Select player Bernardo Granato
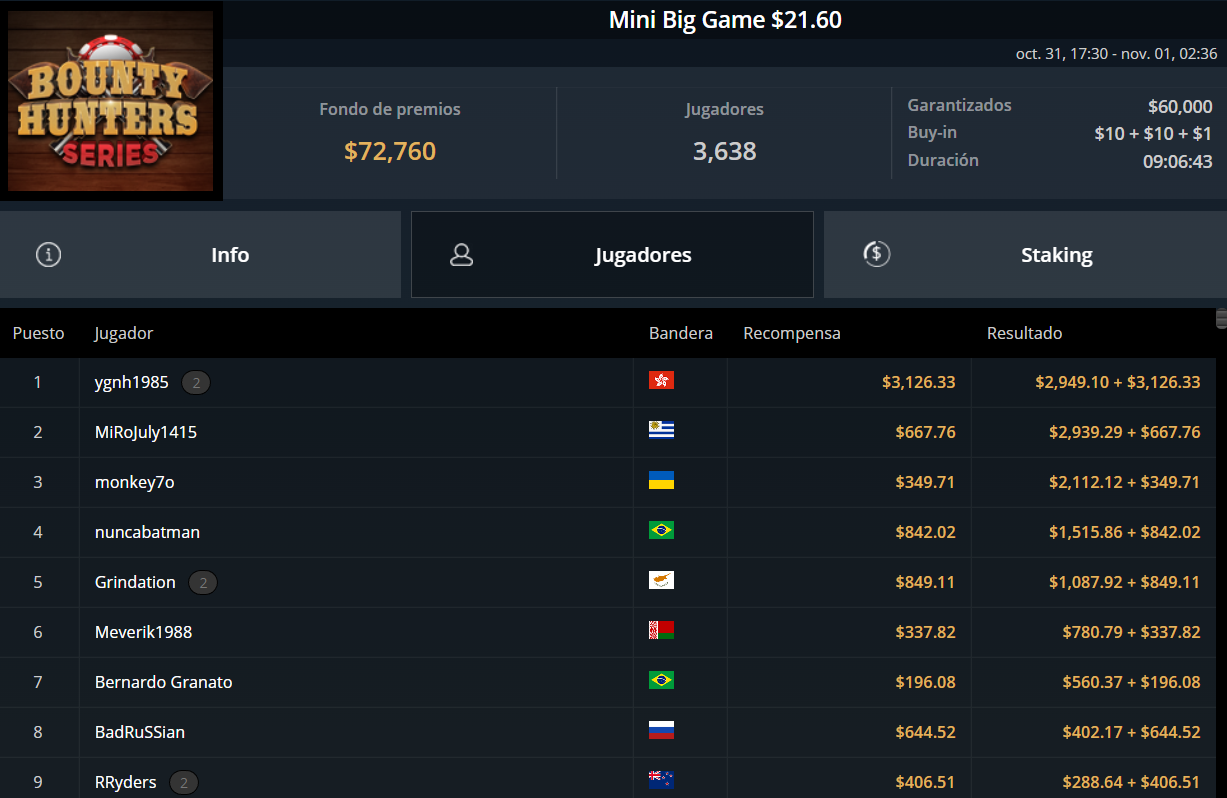Image resolution: width=1227 pixels, height=798 pixels. click(x=164, y=682)
